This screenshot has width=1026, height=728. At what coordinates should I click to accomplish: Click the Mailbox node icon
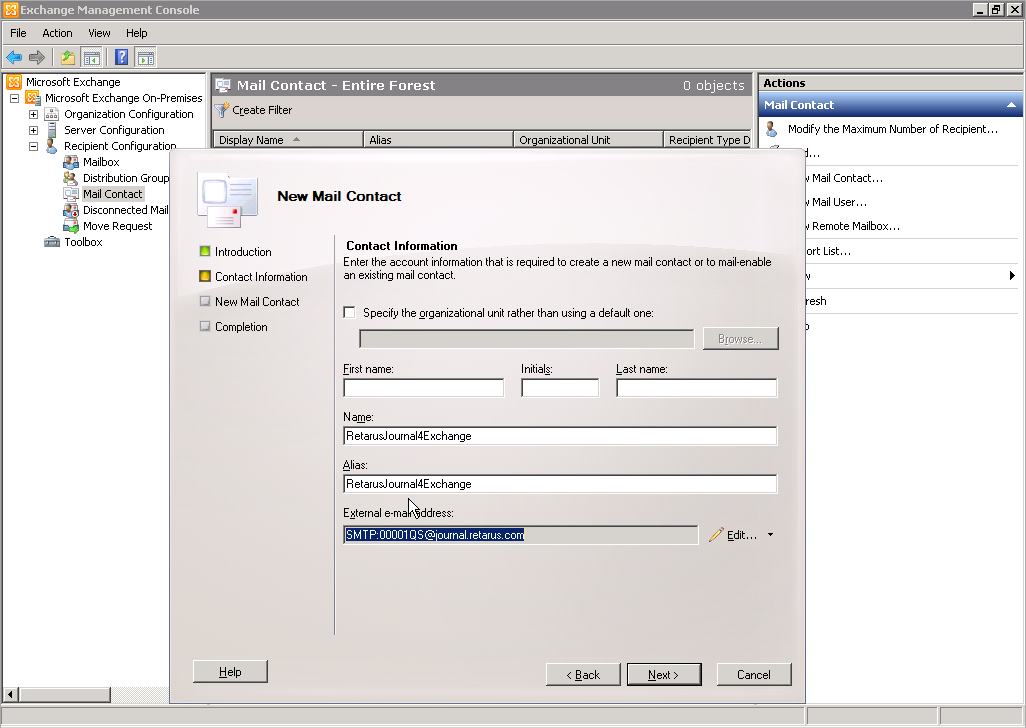(x=71, y=162)
